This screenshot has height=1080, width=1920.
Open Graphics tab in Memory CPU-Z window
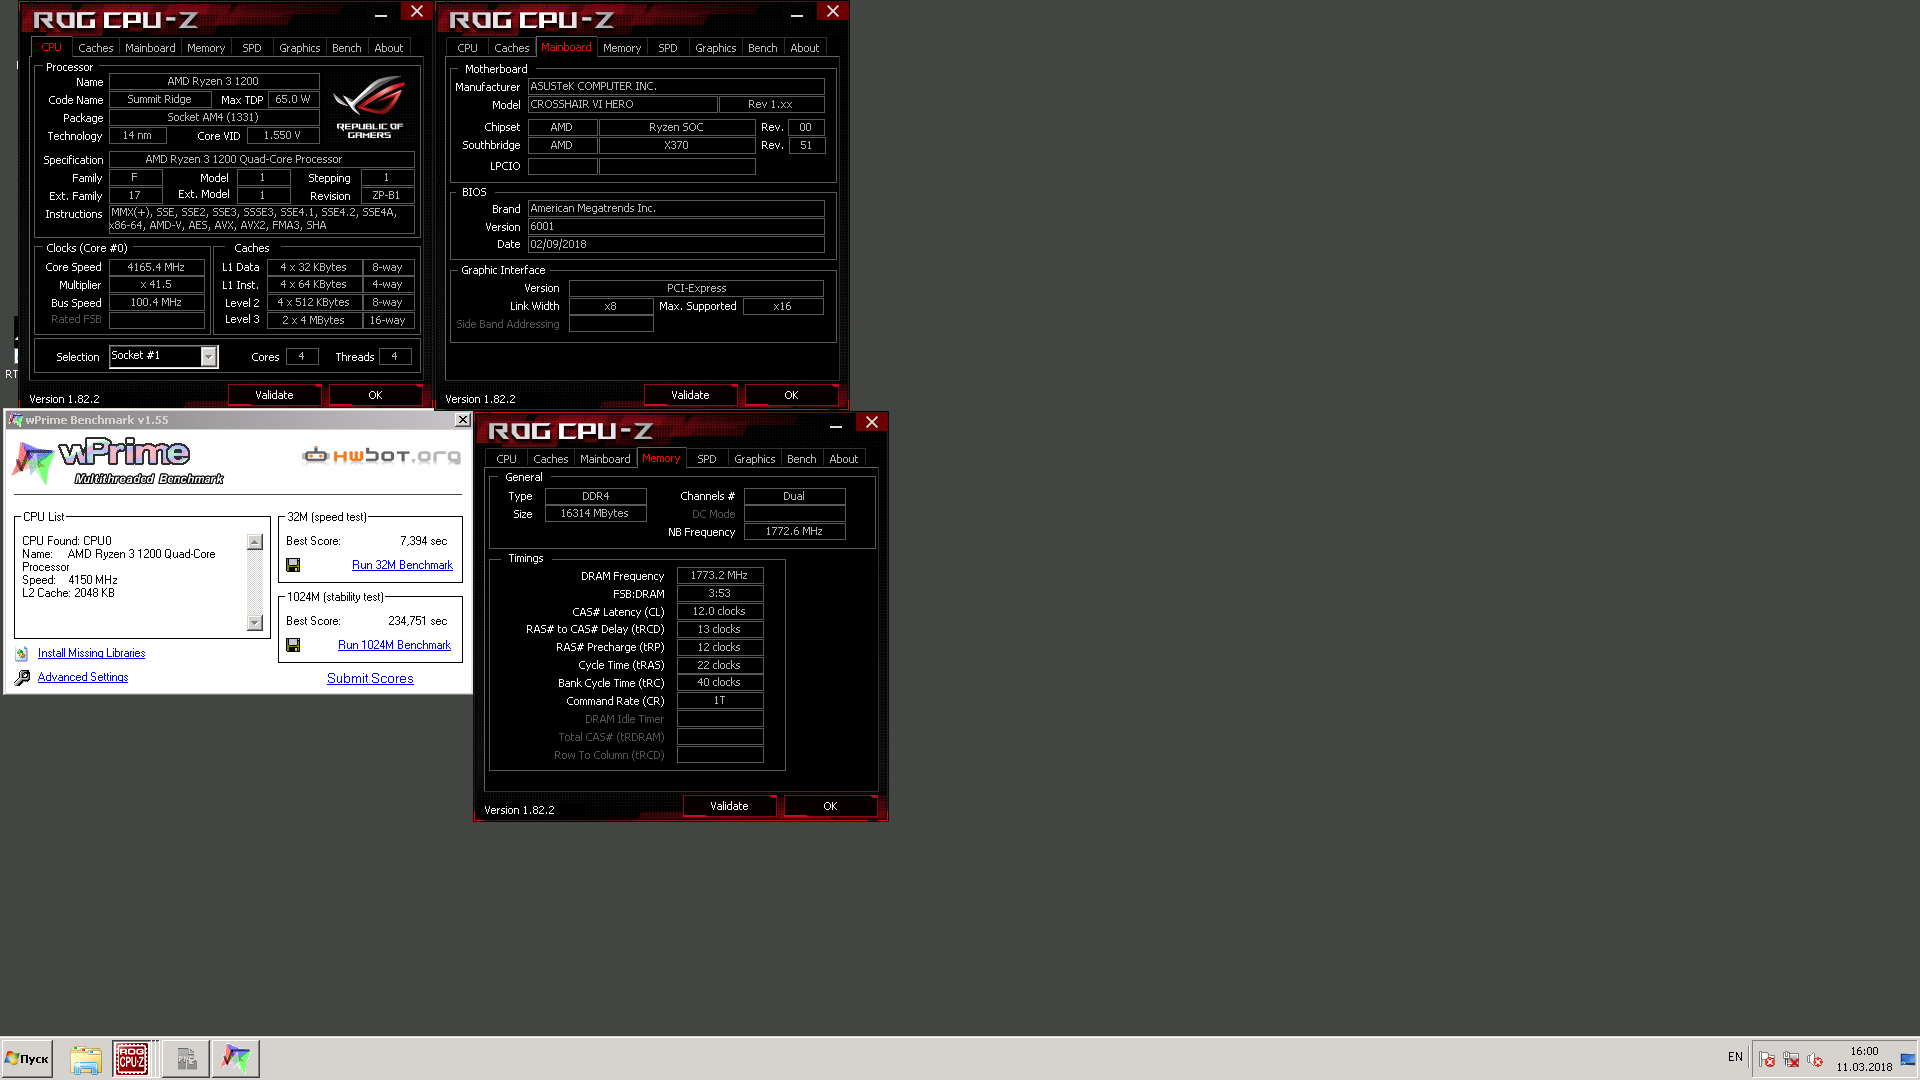[x=755, y=459]
